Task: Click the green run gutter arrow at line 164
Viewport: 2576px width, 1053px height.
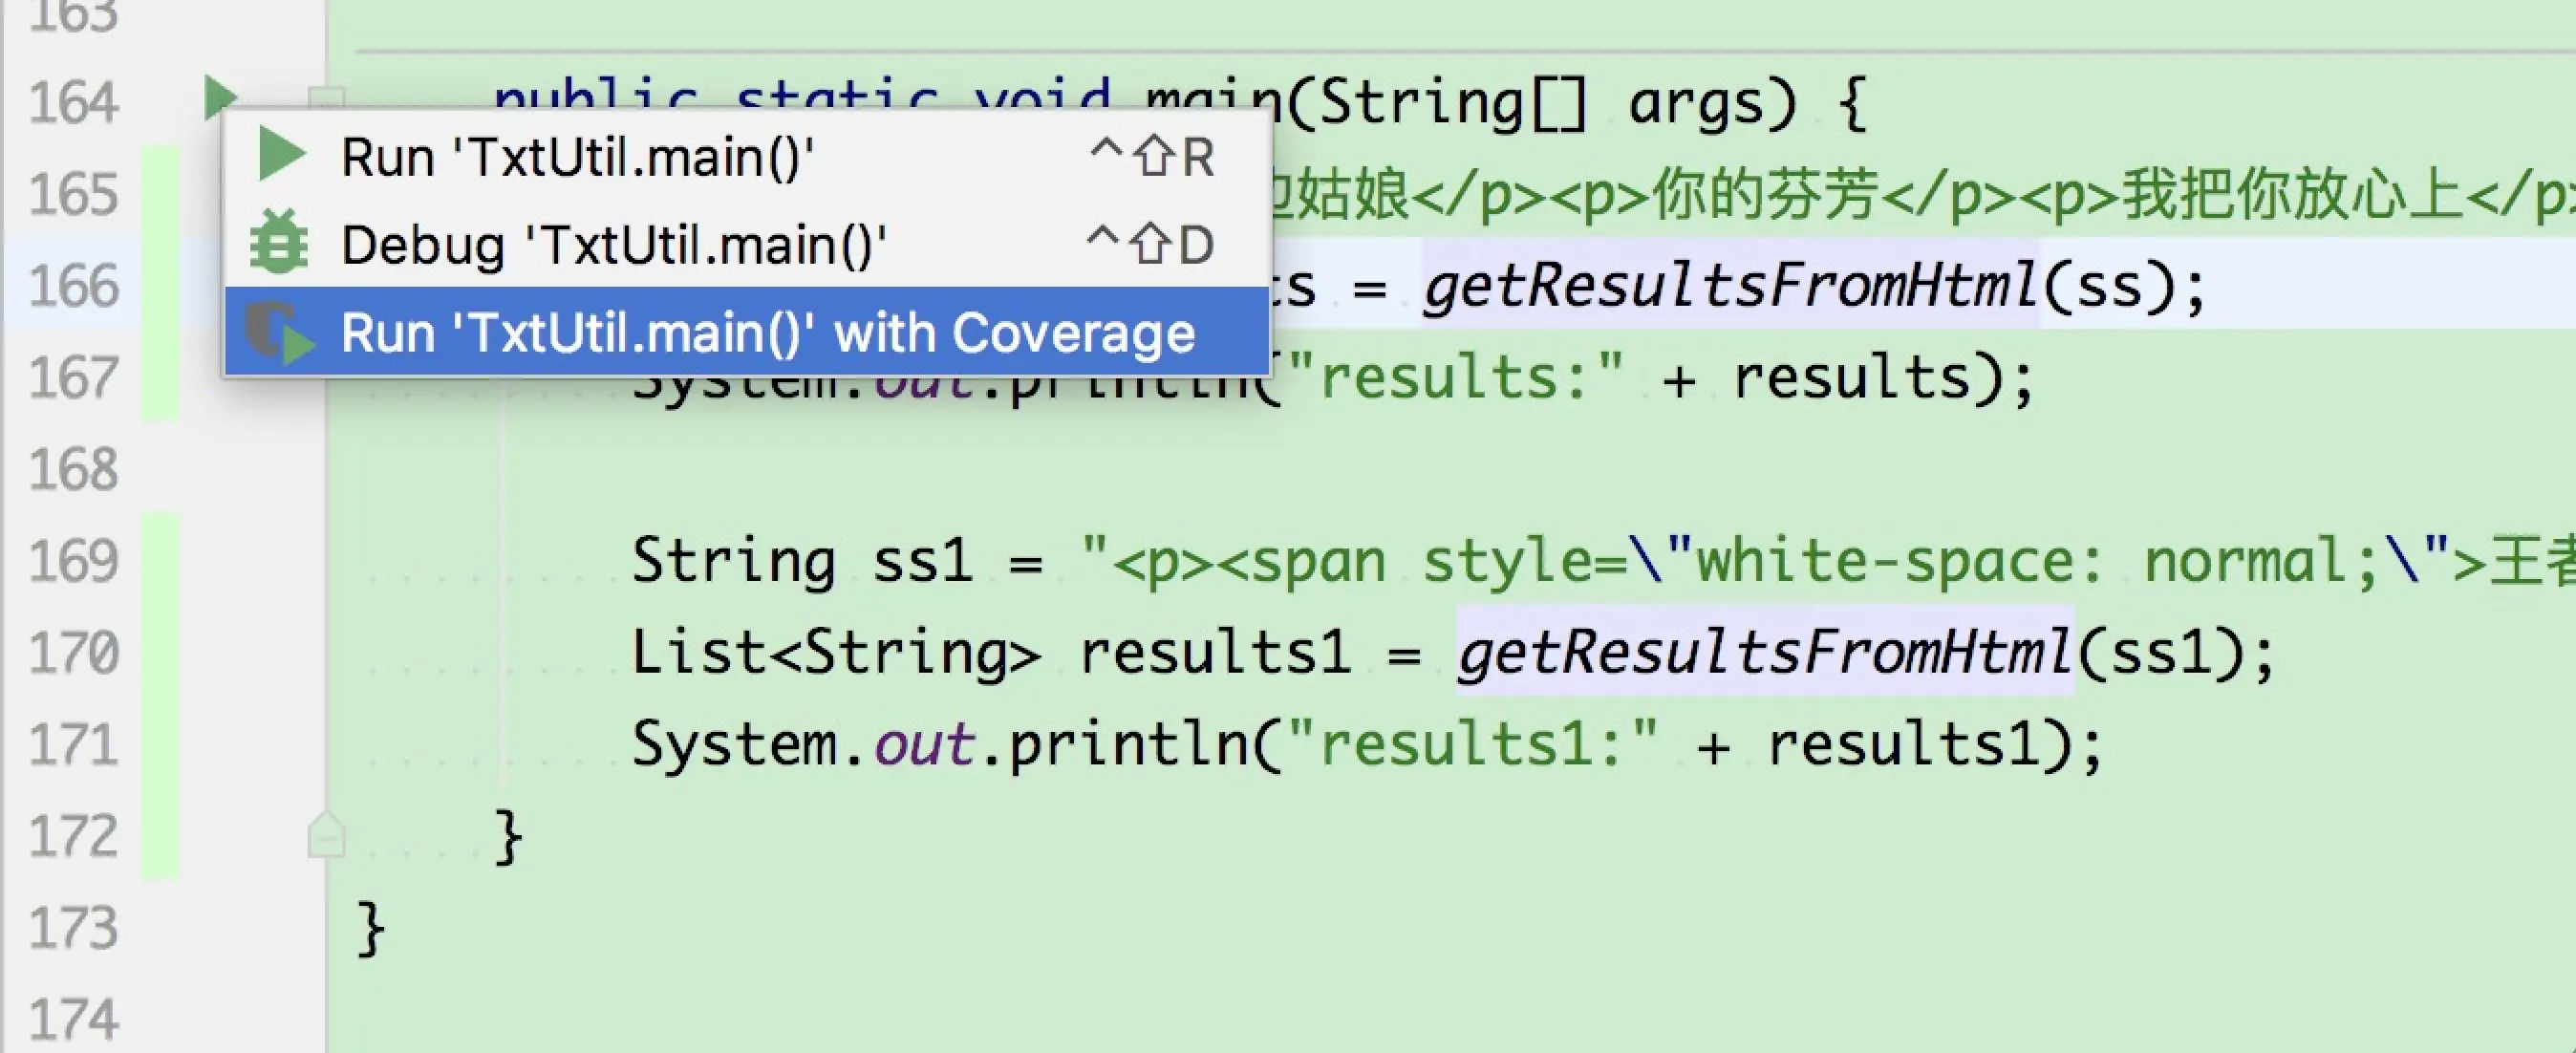Action: [219, 97]
